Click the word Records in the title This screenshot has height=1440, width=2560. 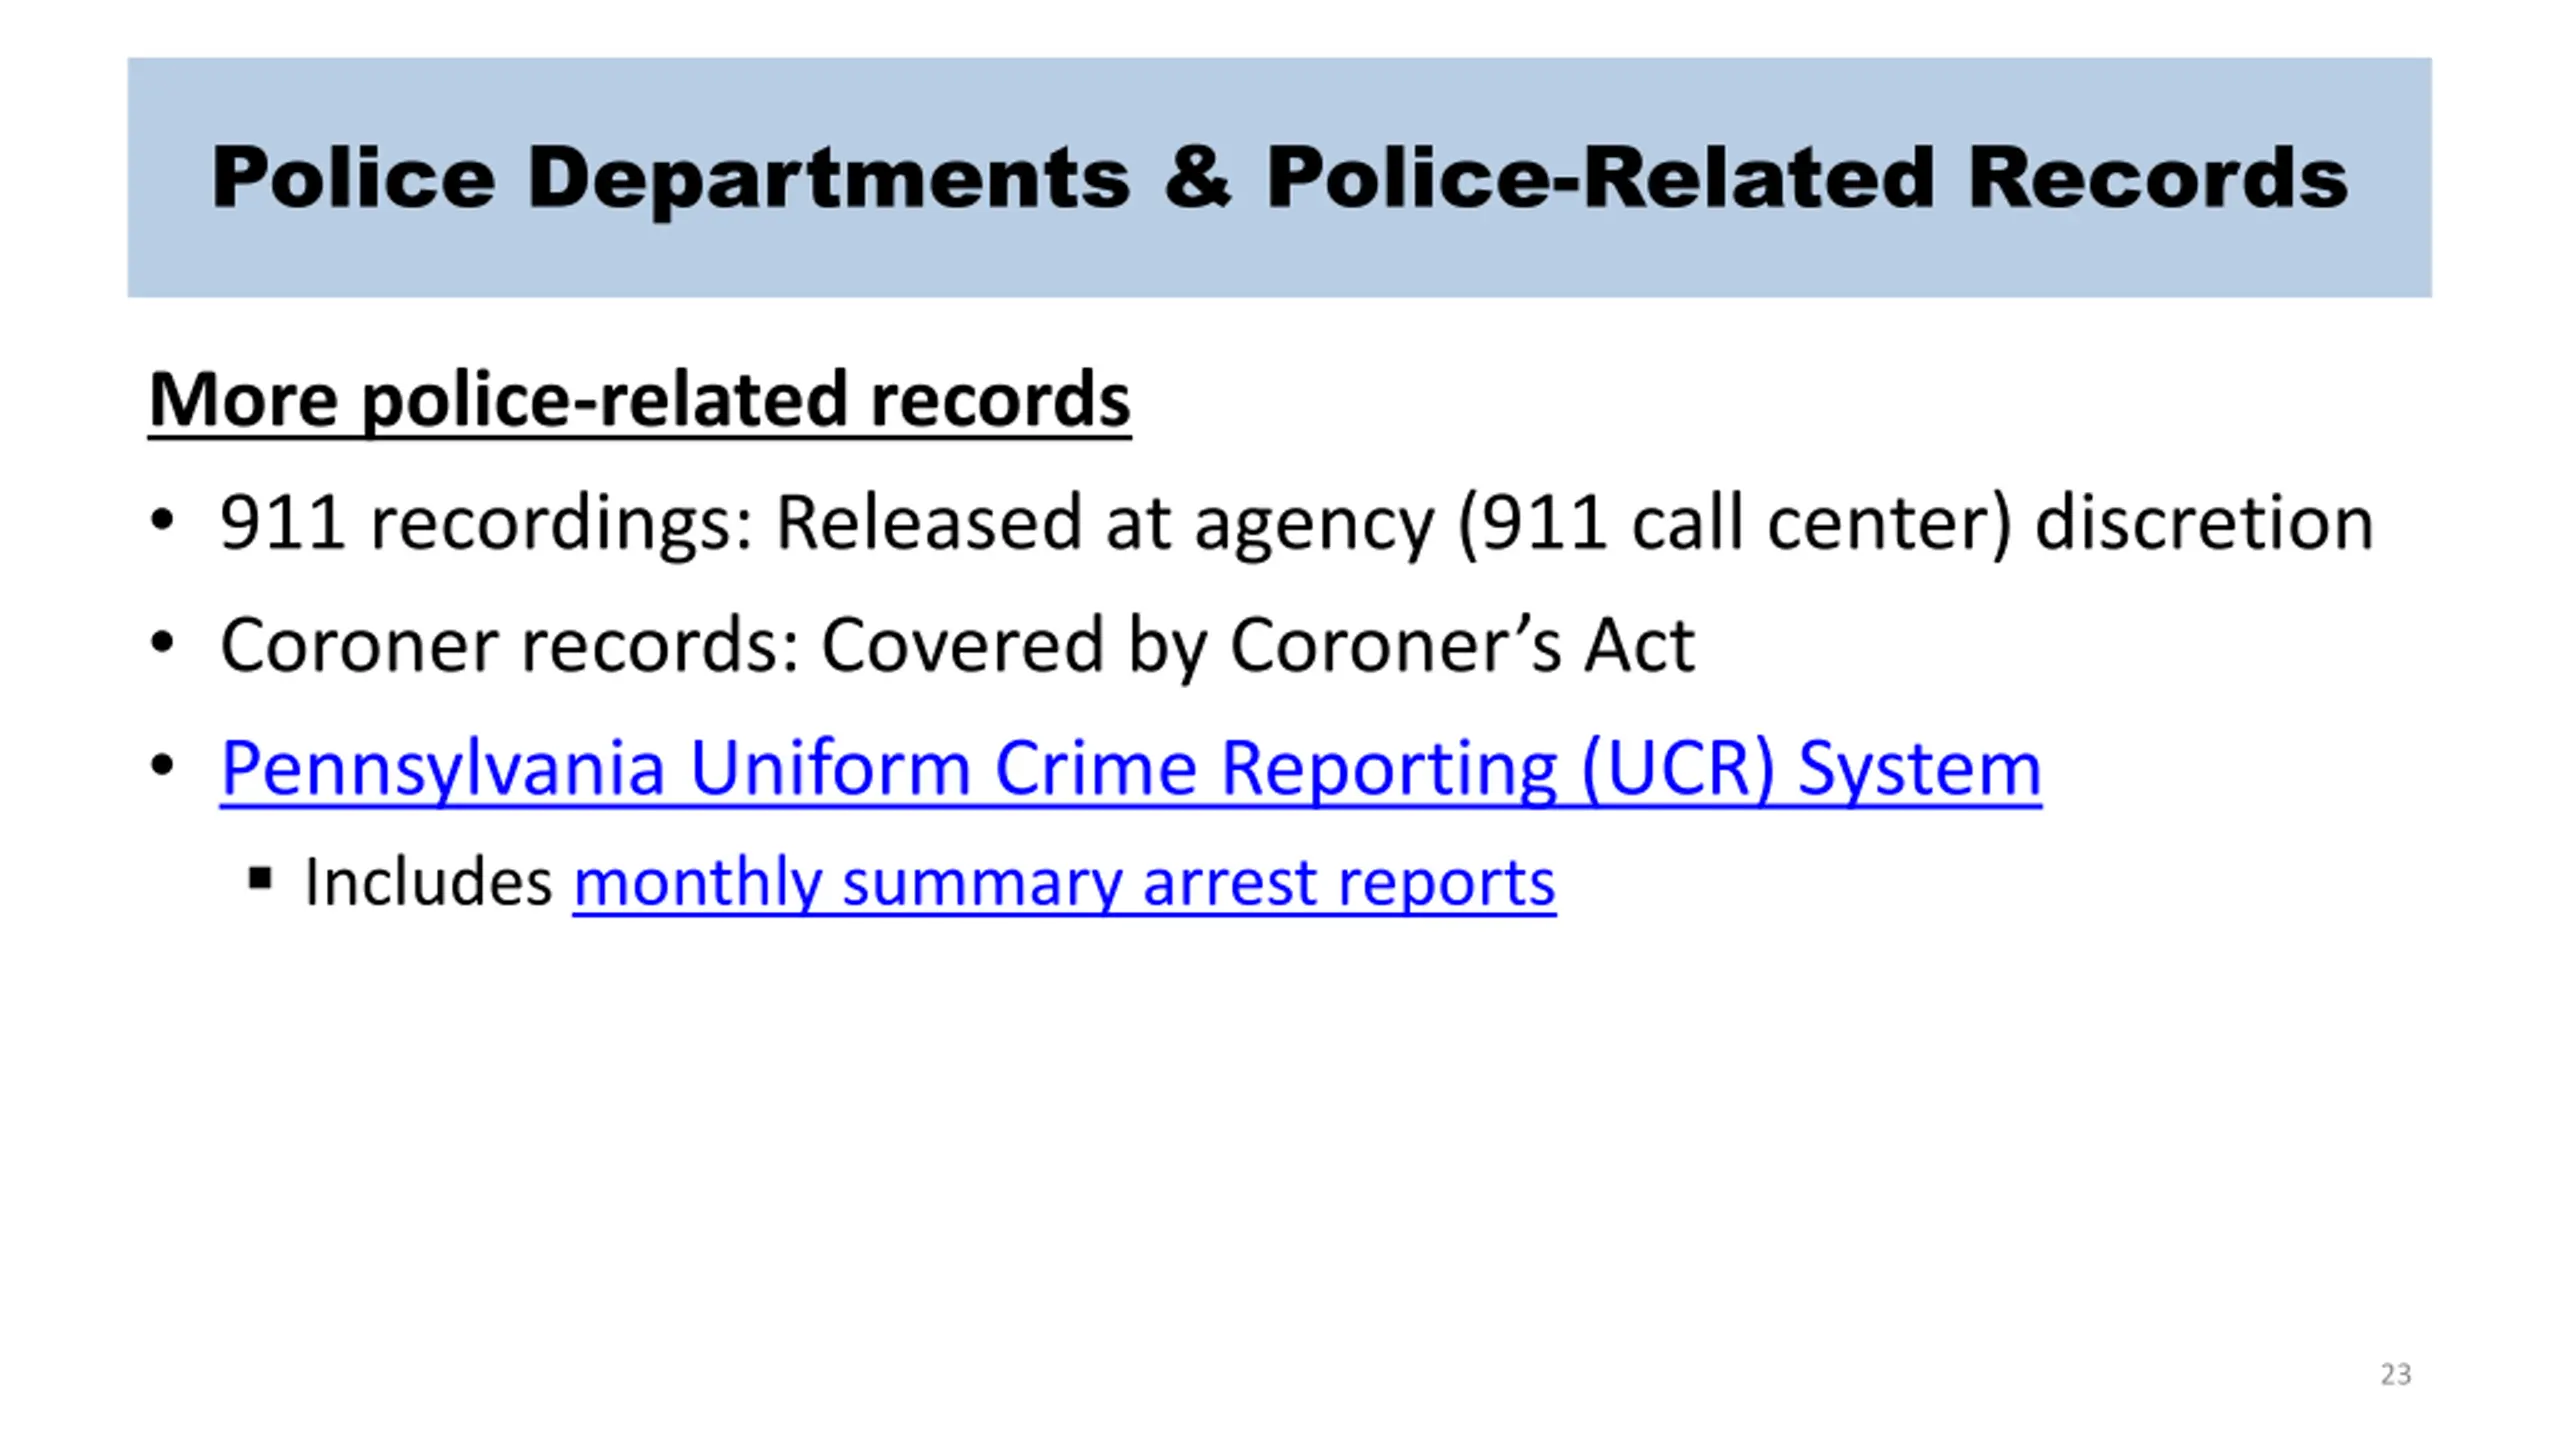click(2157, 177)
